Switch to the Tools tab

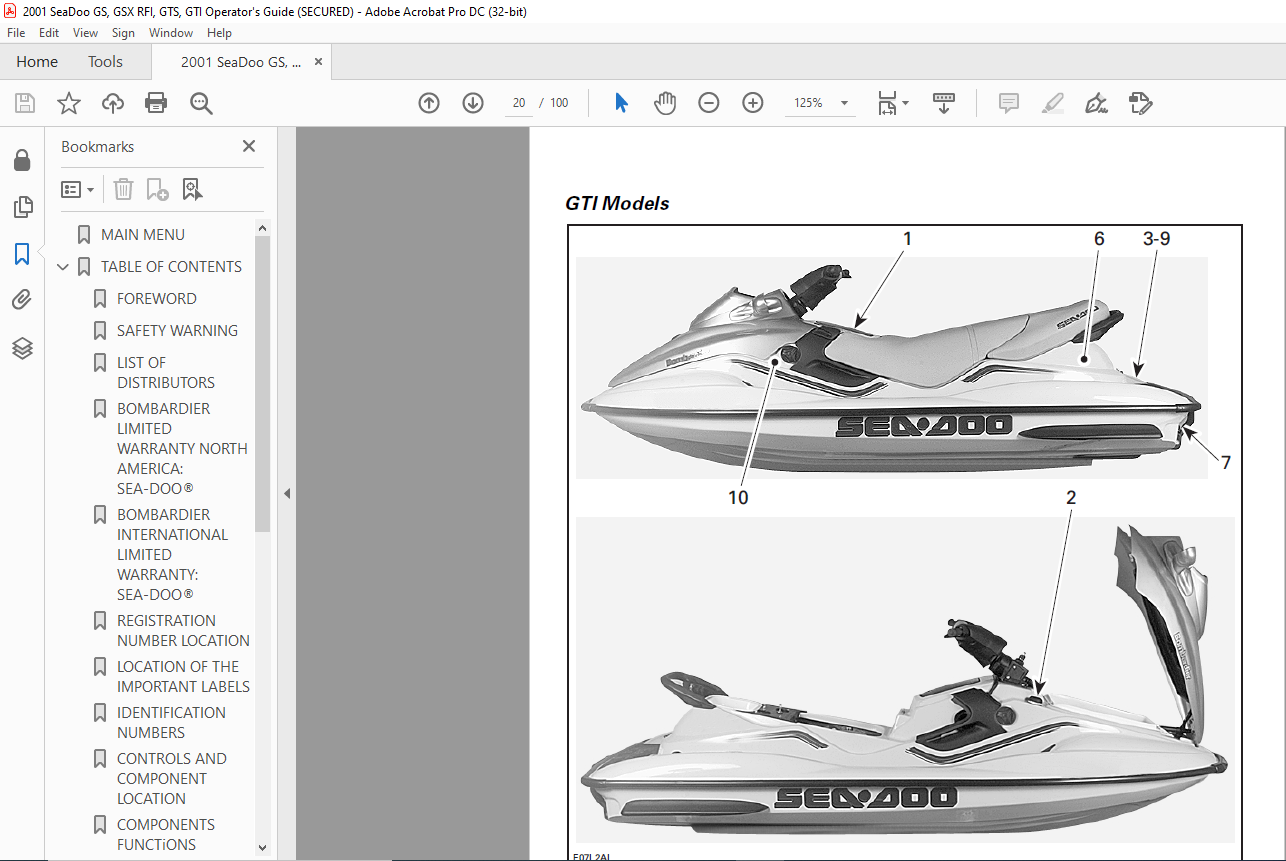pyautogui.click(x=105, y=62)
